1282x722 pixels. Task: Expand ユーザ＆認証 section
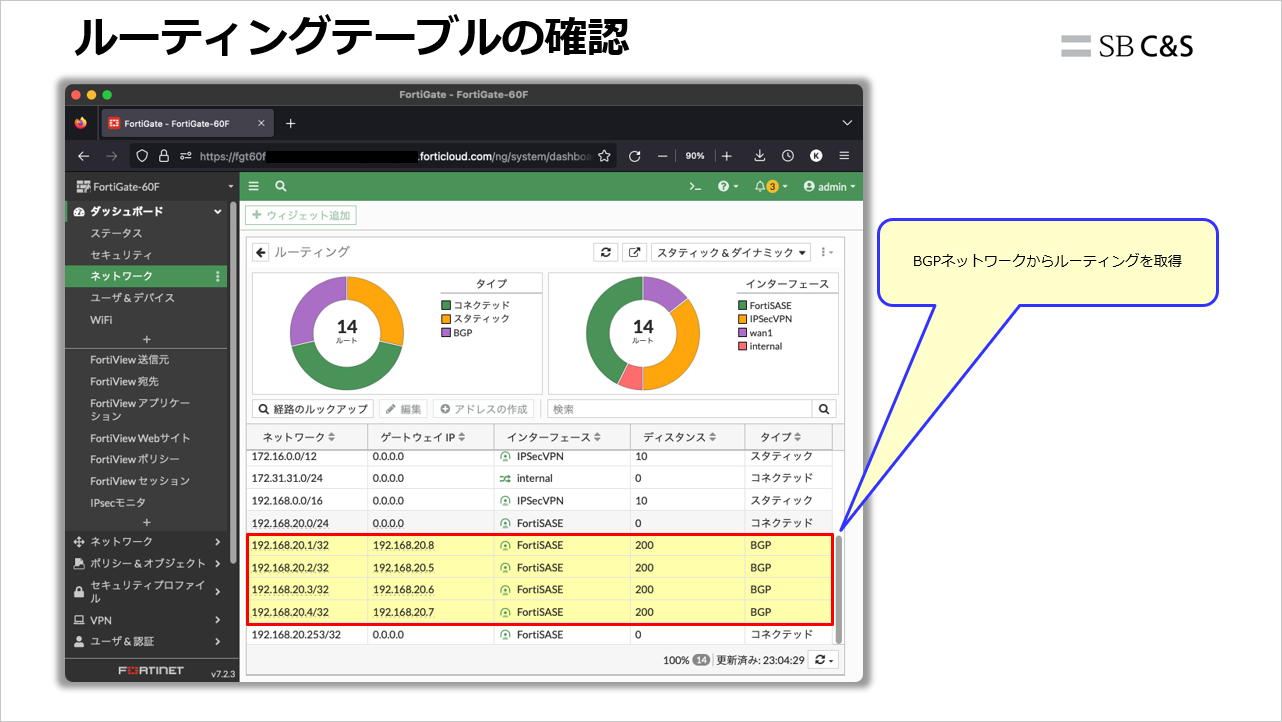(x=147, y=641)
